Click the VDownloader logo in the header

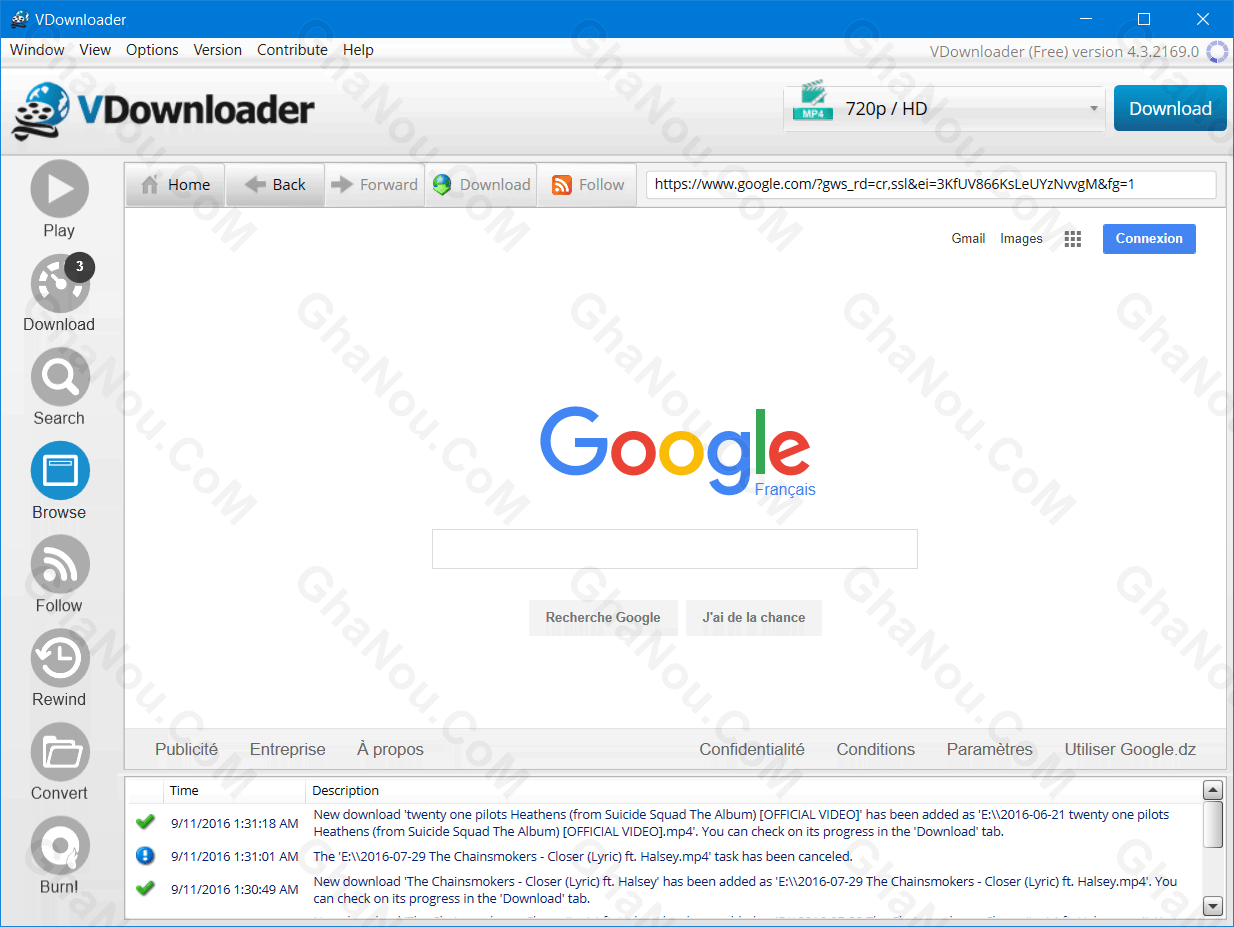(163, 109)
